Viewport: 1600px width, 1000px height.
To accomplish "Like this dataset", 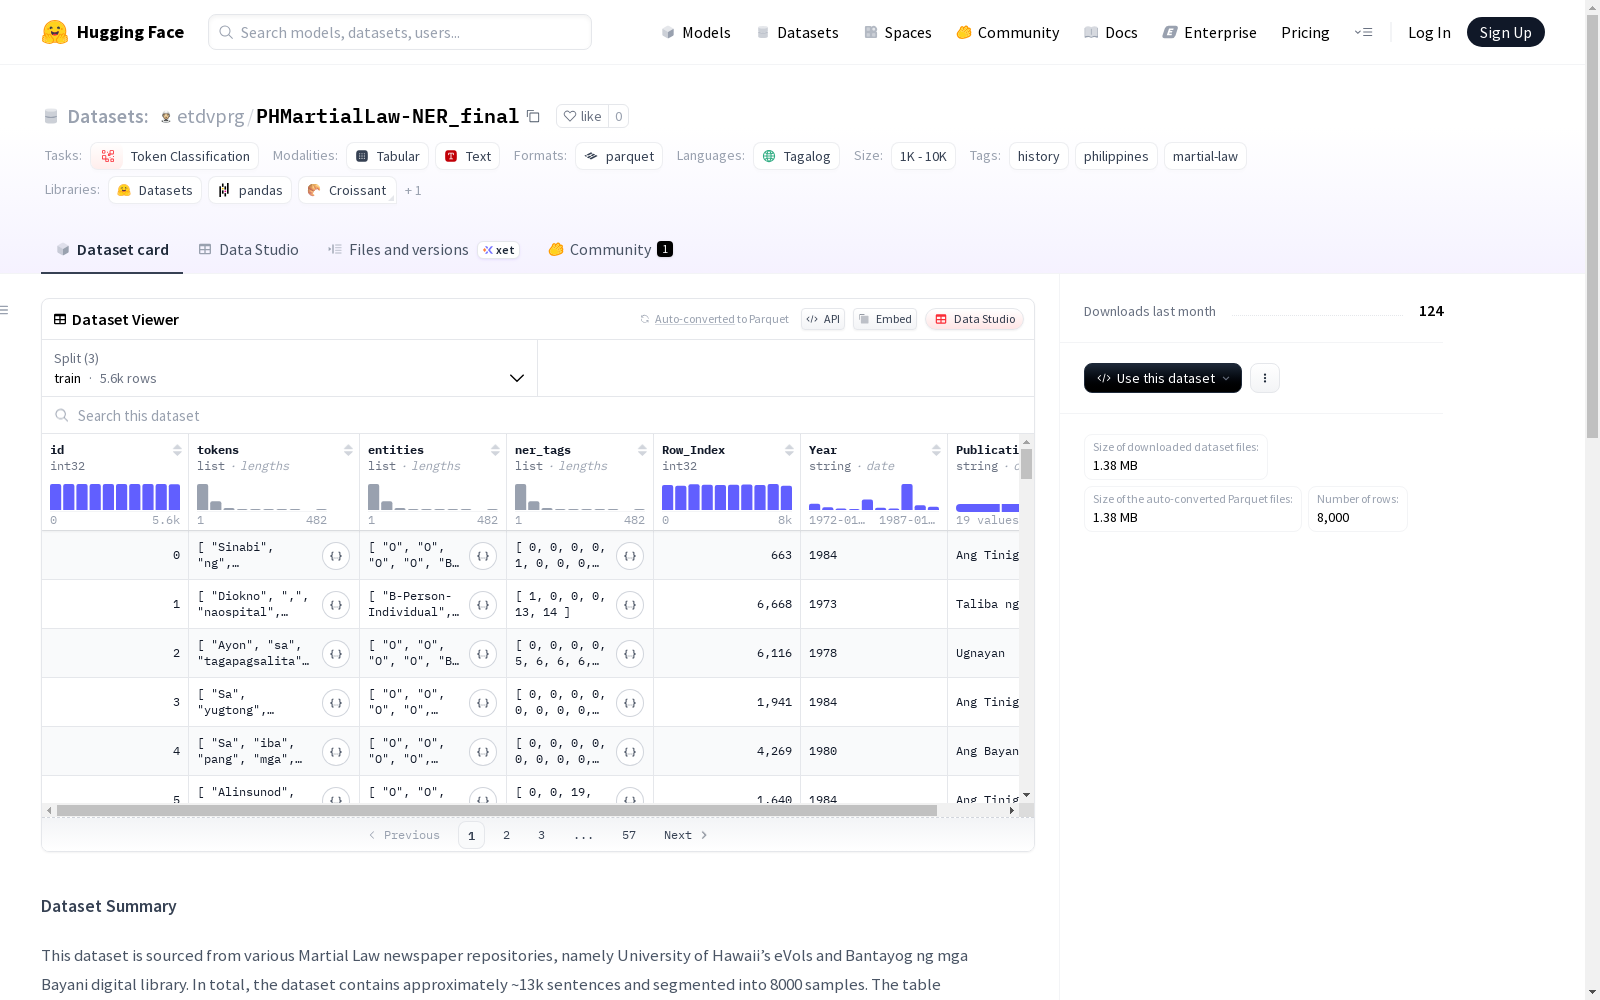I will pyautogui.click(x=582, y=116).
